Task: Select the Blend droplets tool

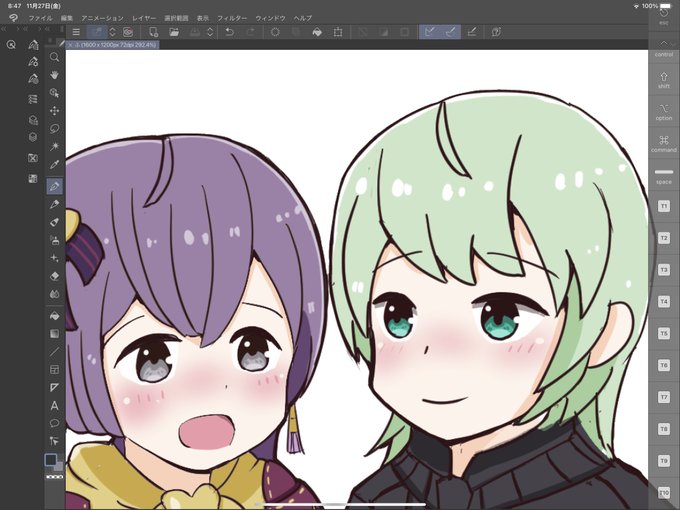Action: click(54, 294)
